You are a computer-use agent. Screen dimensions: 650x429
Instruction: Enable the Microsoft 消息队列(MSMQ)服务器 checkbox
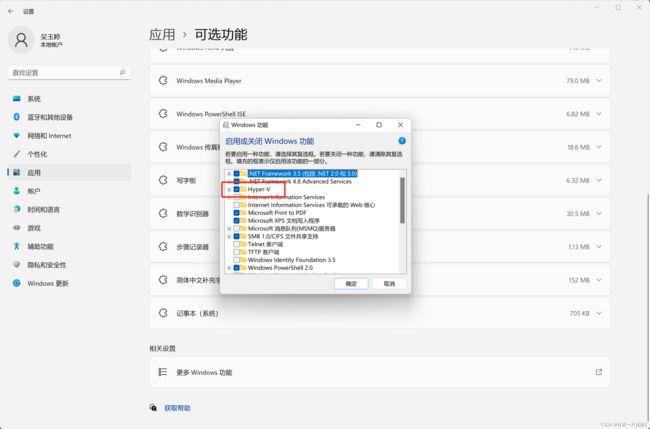pyautogui.click(x=236, y=228)
